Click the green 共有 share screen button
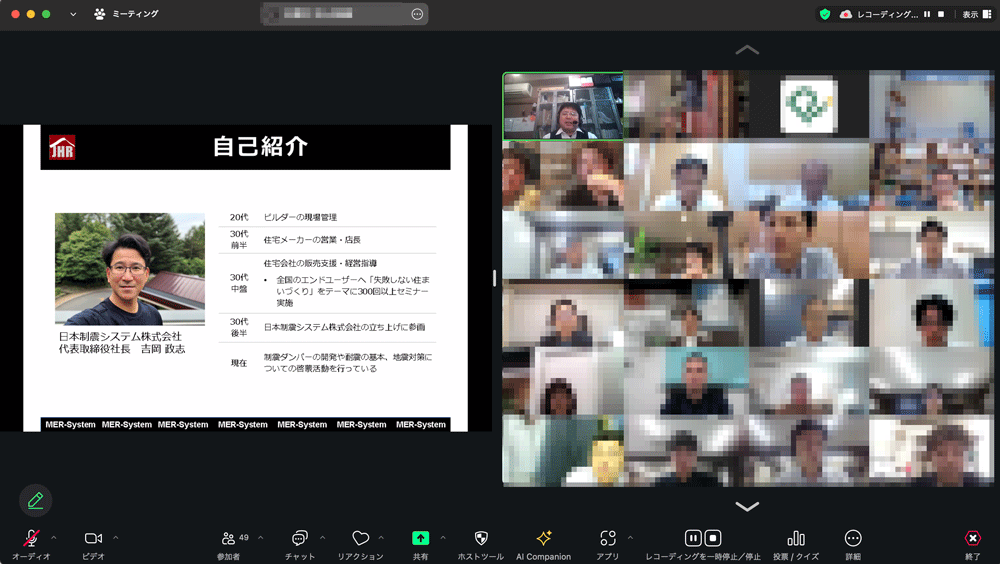Image resolution: width=1000 pixels, height=564 pixels. tap(420, 538)
